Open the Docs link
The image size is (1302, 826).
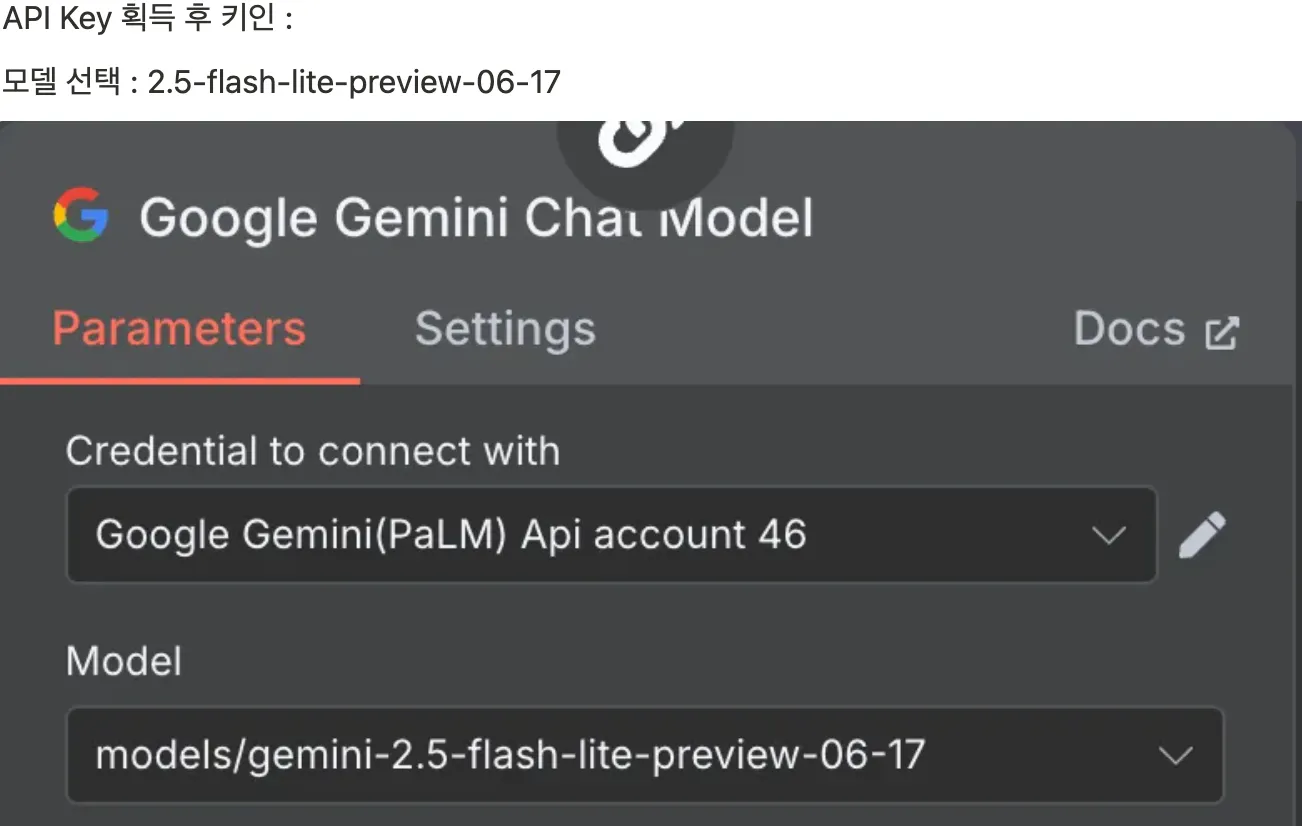click(x=1130, y=329)
